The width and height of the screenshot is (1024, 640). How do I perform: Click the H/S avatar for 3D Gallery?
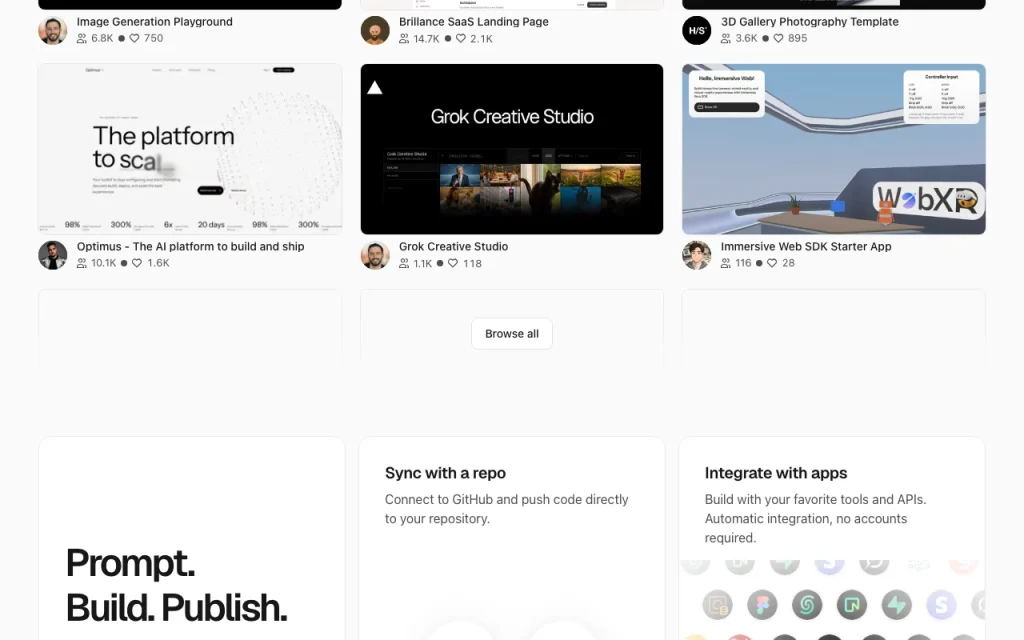[697, 30]
